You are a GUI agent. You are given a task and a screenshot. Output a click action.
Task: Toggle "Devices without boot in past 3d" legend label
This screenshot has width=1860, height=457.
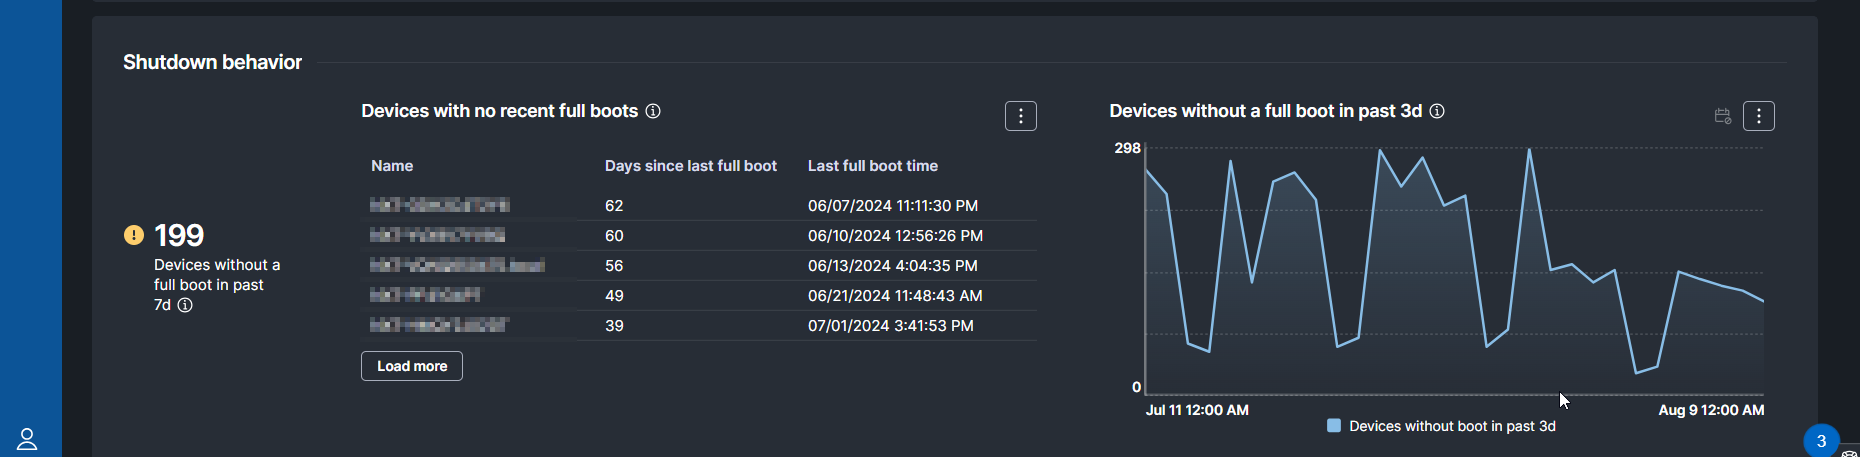pos(1452,426)
